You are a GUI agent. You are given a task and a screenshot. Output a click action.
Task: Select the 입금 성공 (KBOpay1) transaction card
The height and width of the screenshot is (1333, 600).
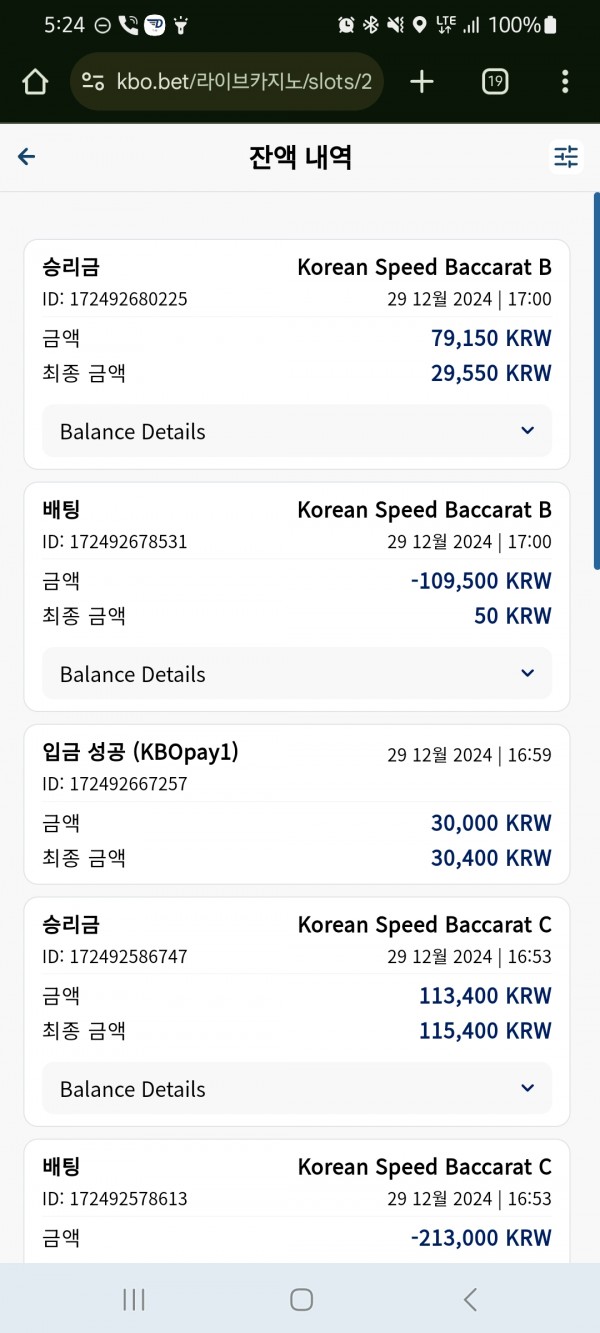click(297, 804)
